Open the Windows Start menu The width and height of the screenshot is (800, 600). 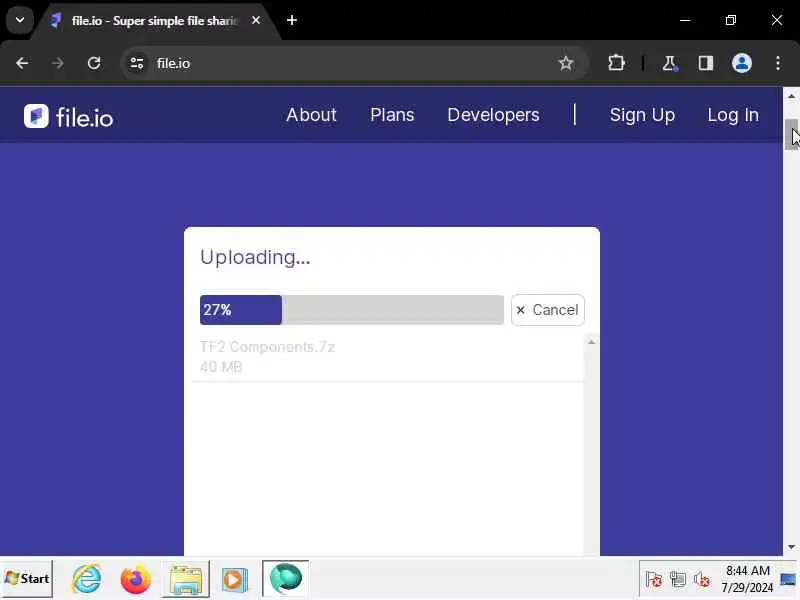[27, 579]
